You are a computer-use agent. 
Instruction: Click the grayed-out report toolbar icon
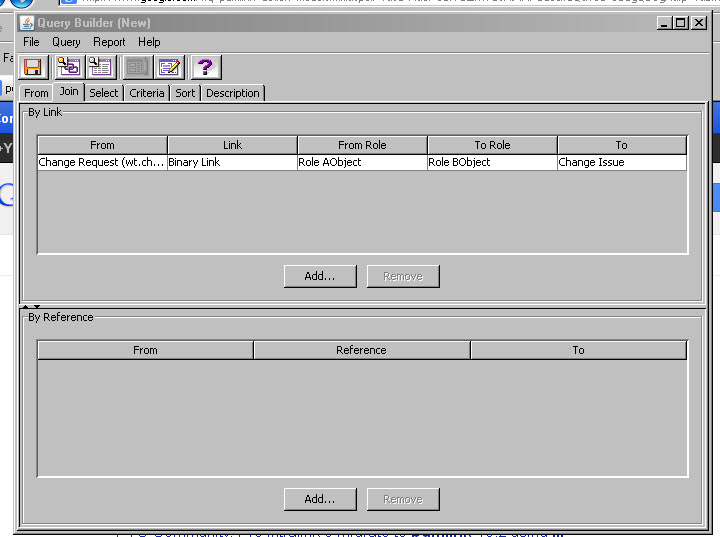click(136, 68)
